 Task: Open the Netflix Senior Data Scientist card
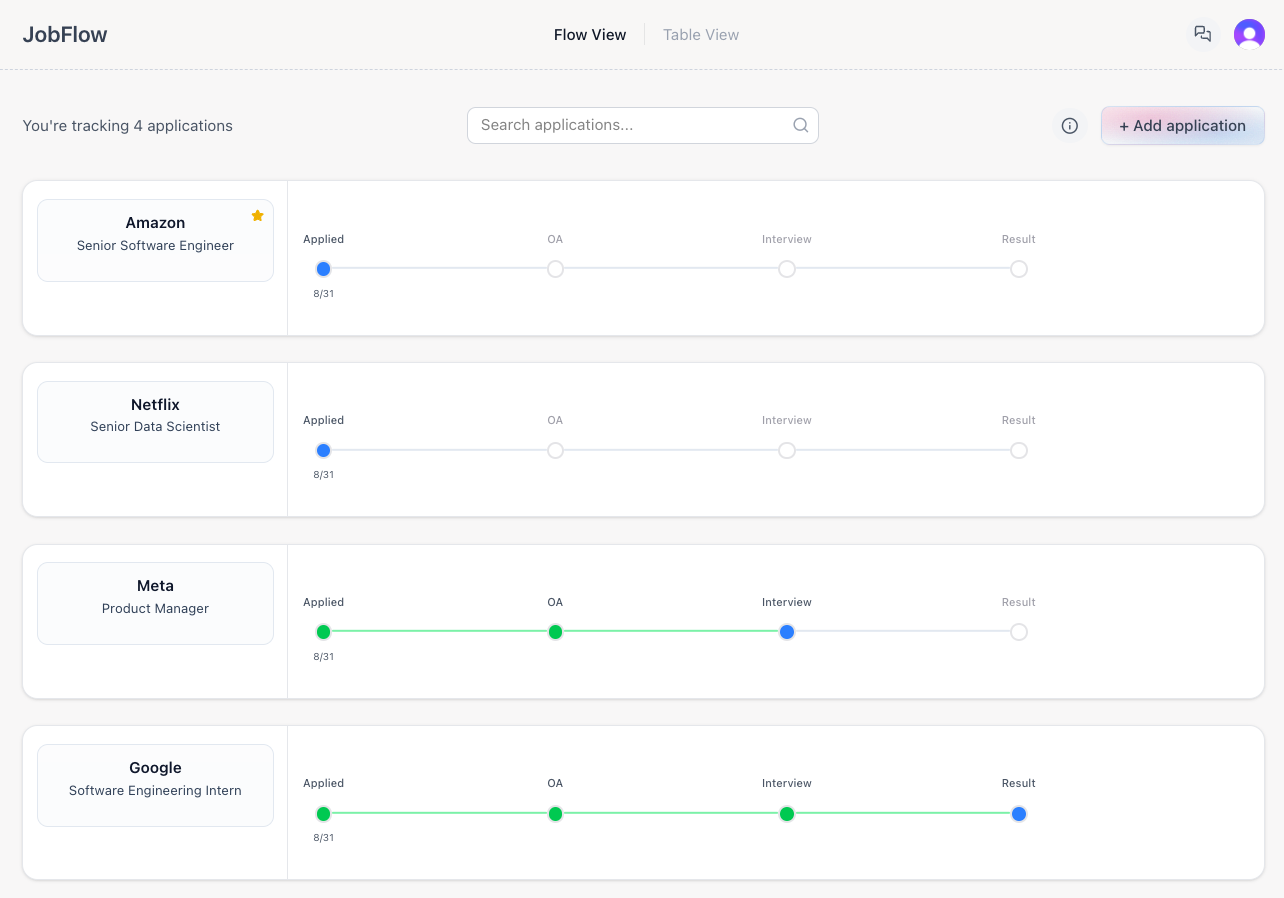point(155,421)
